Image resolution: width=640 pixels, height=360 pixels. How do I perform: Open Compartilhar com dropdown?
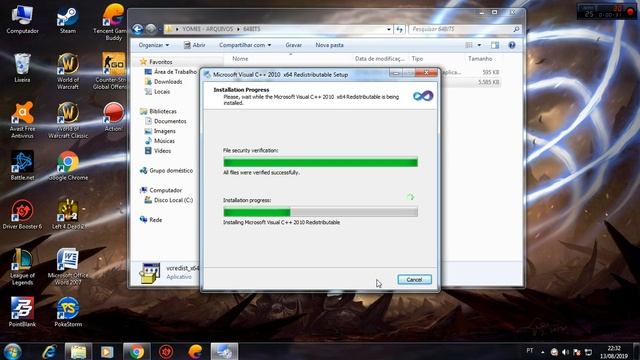(x=245, y=45)
